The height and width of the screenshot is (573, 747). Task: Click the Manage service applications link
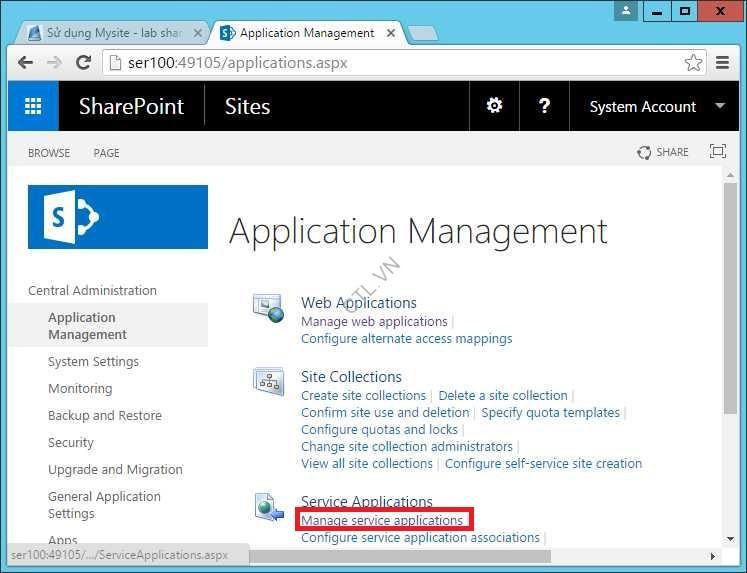point(382,520)
